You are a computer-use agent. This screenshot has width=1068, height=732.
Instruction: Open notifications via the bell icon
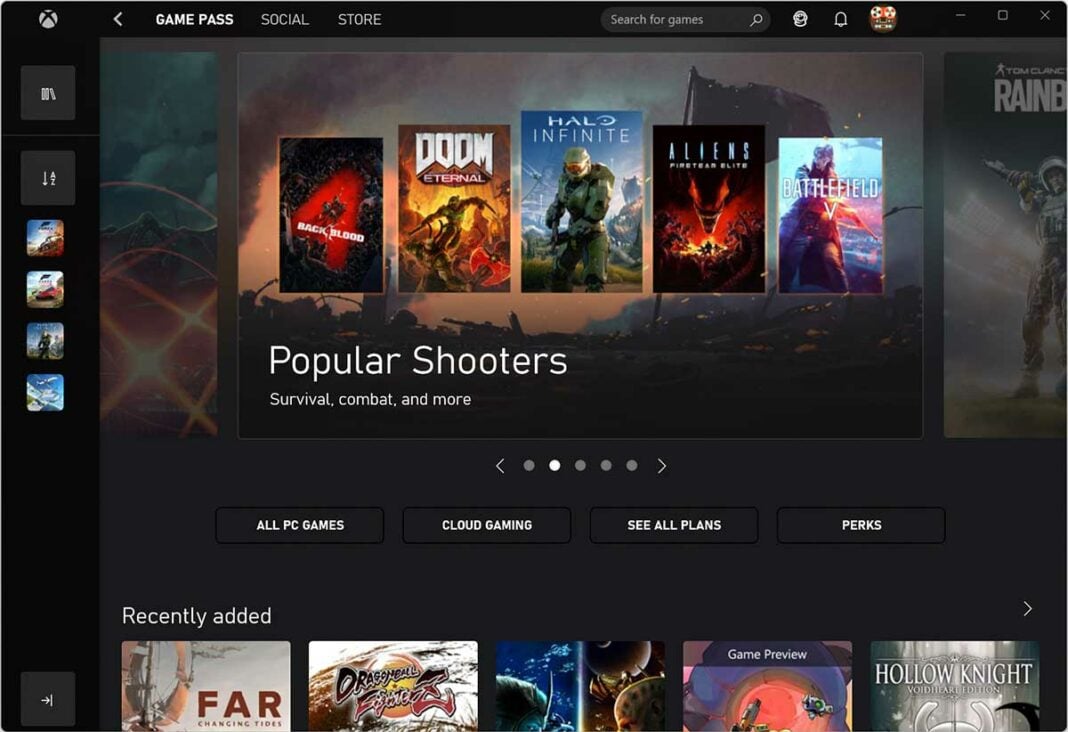point(840,19)
